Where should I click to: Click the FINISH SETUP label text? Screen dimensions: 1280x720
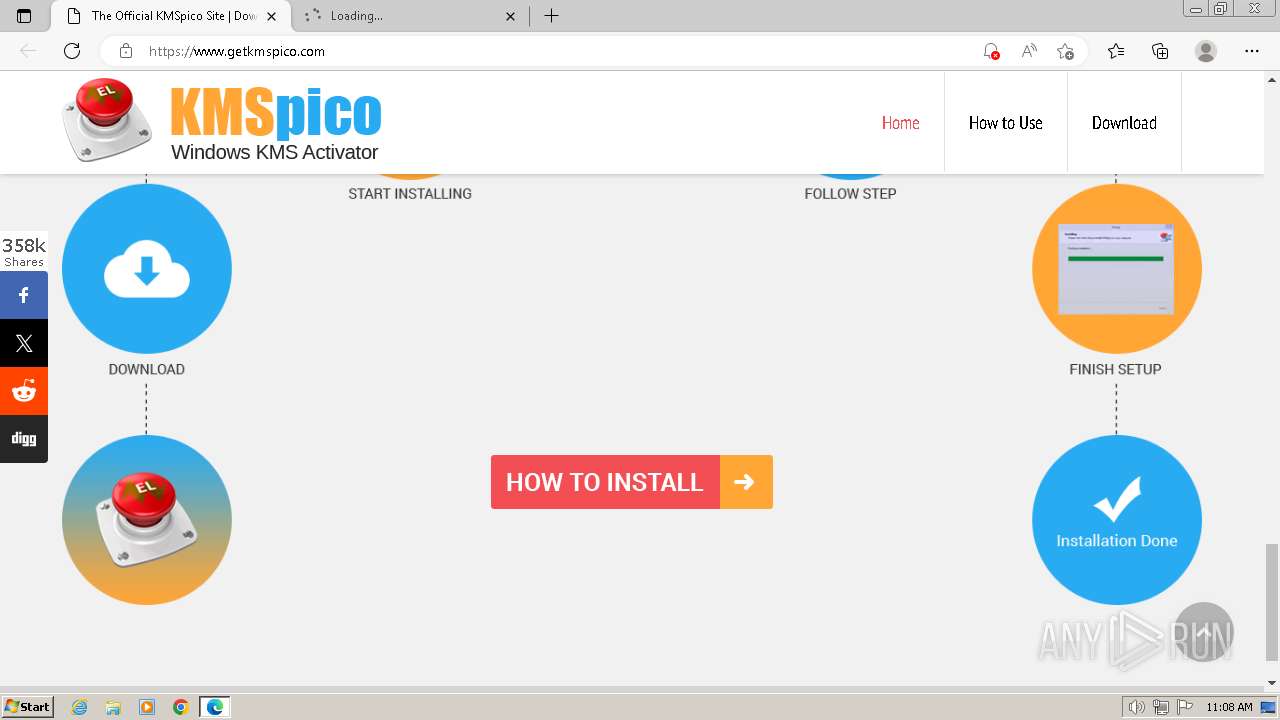pos(1115,369)
